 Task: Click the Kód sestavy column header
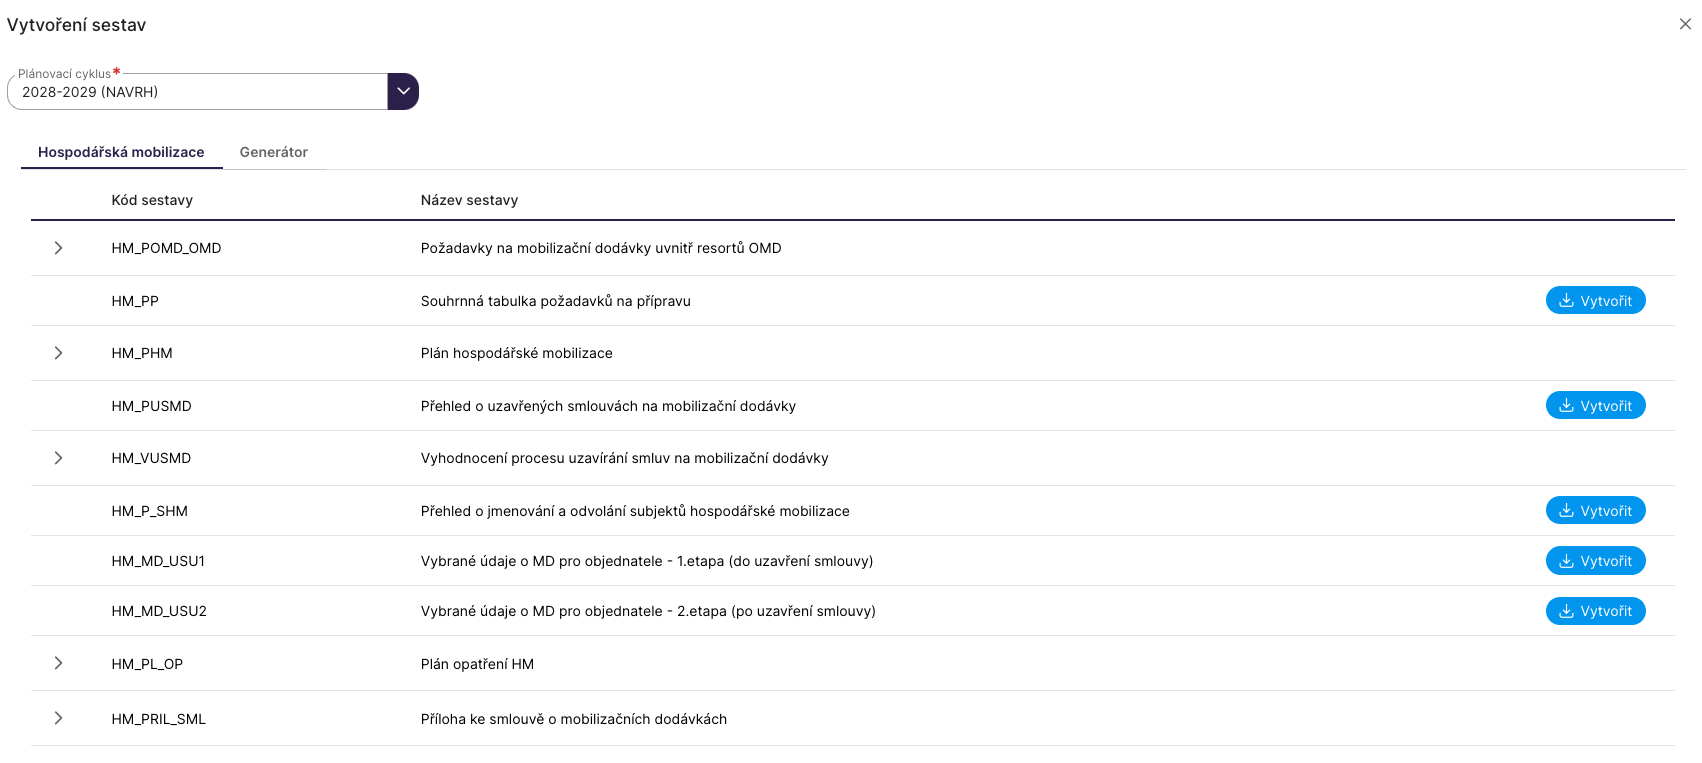click(x=152, y=200)
